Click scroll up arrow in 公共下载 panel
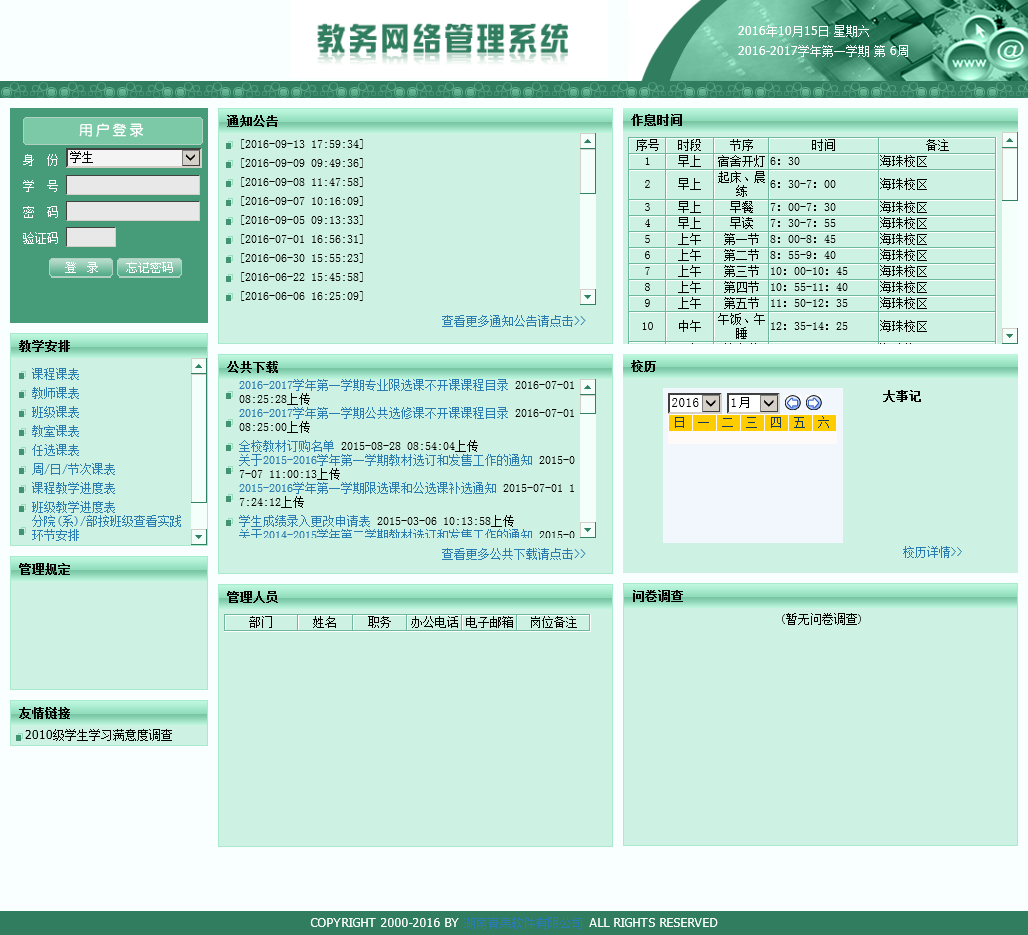1028x935 pixels. point(588,387)
